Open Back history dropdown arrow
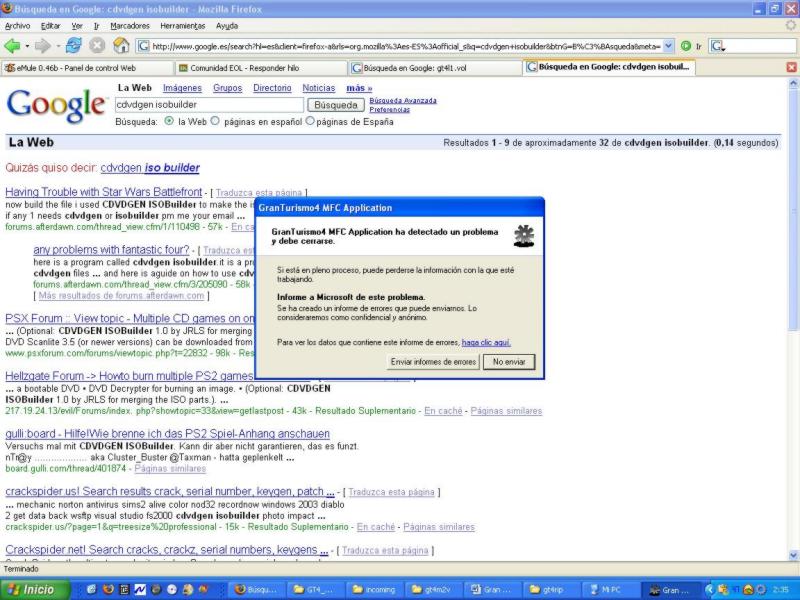 tap(27, 46)
